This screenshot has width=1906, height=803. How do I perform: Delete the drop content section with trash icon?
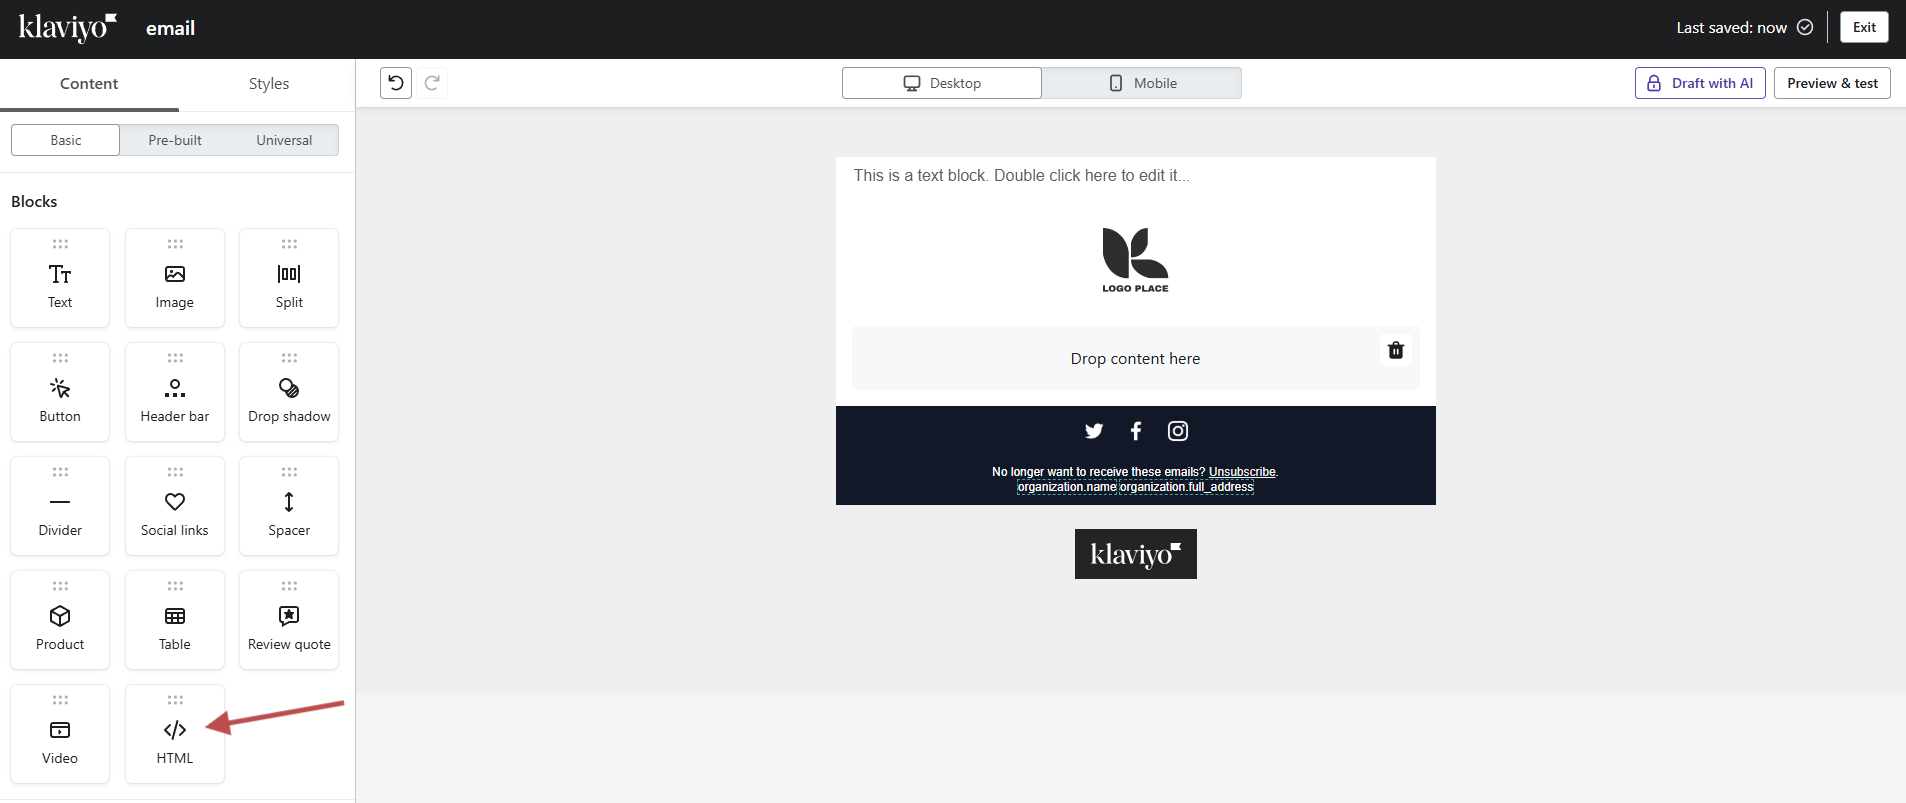(x=1396, y=350)
